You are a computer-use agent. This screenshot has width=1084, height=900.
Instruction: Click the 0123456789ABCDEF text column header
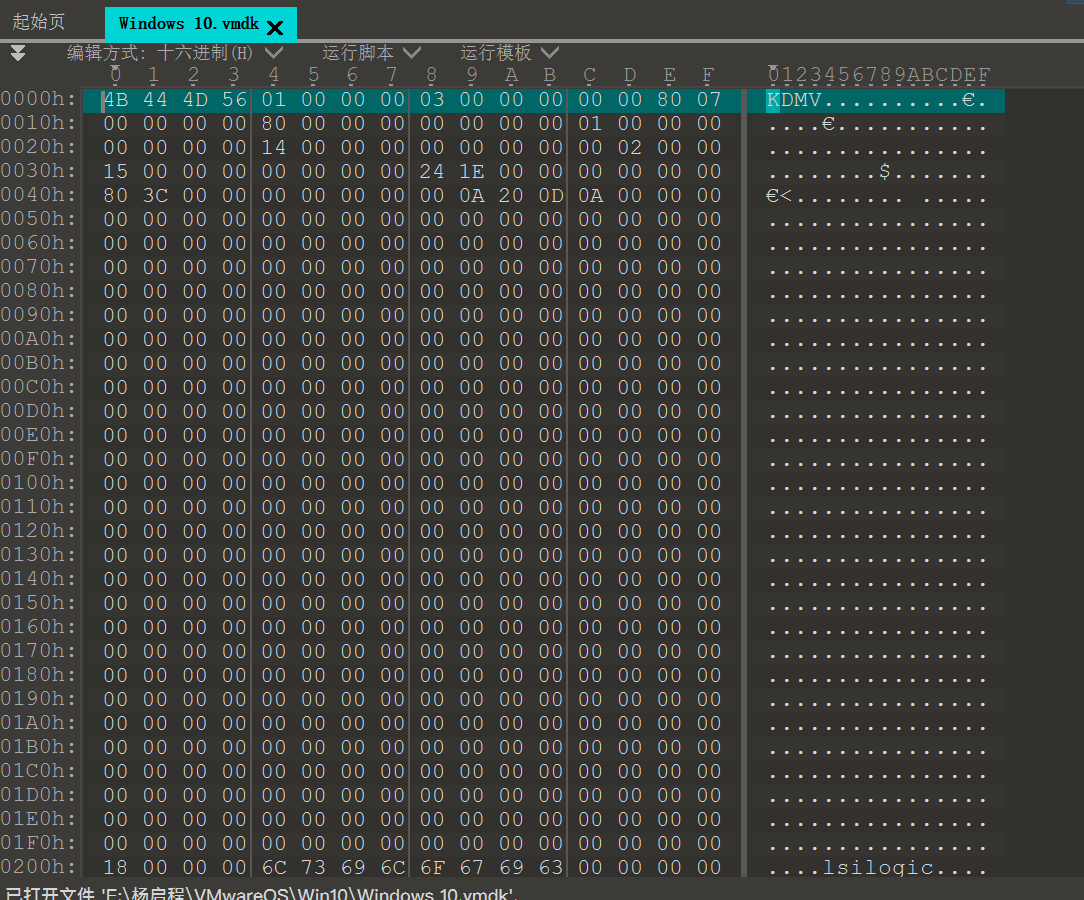[x=879, y=75]
